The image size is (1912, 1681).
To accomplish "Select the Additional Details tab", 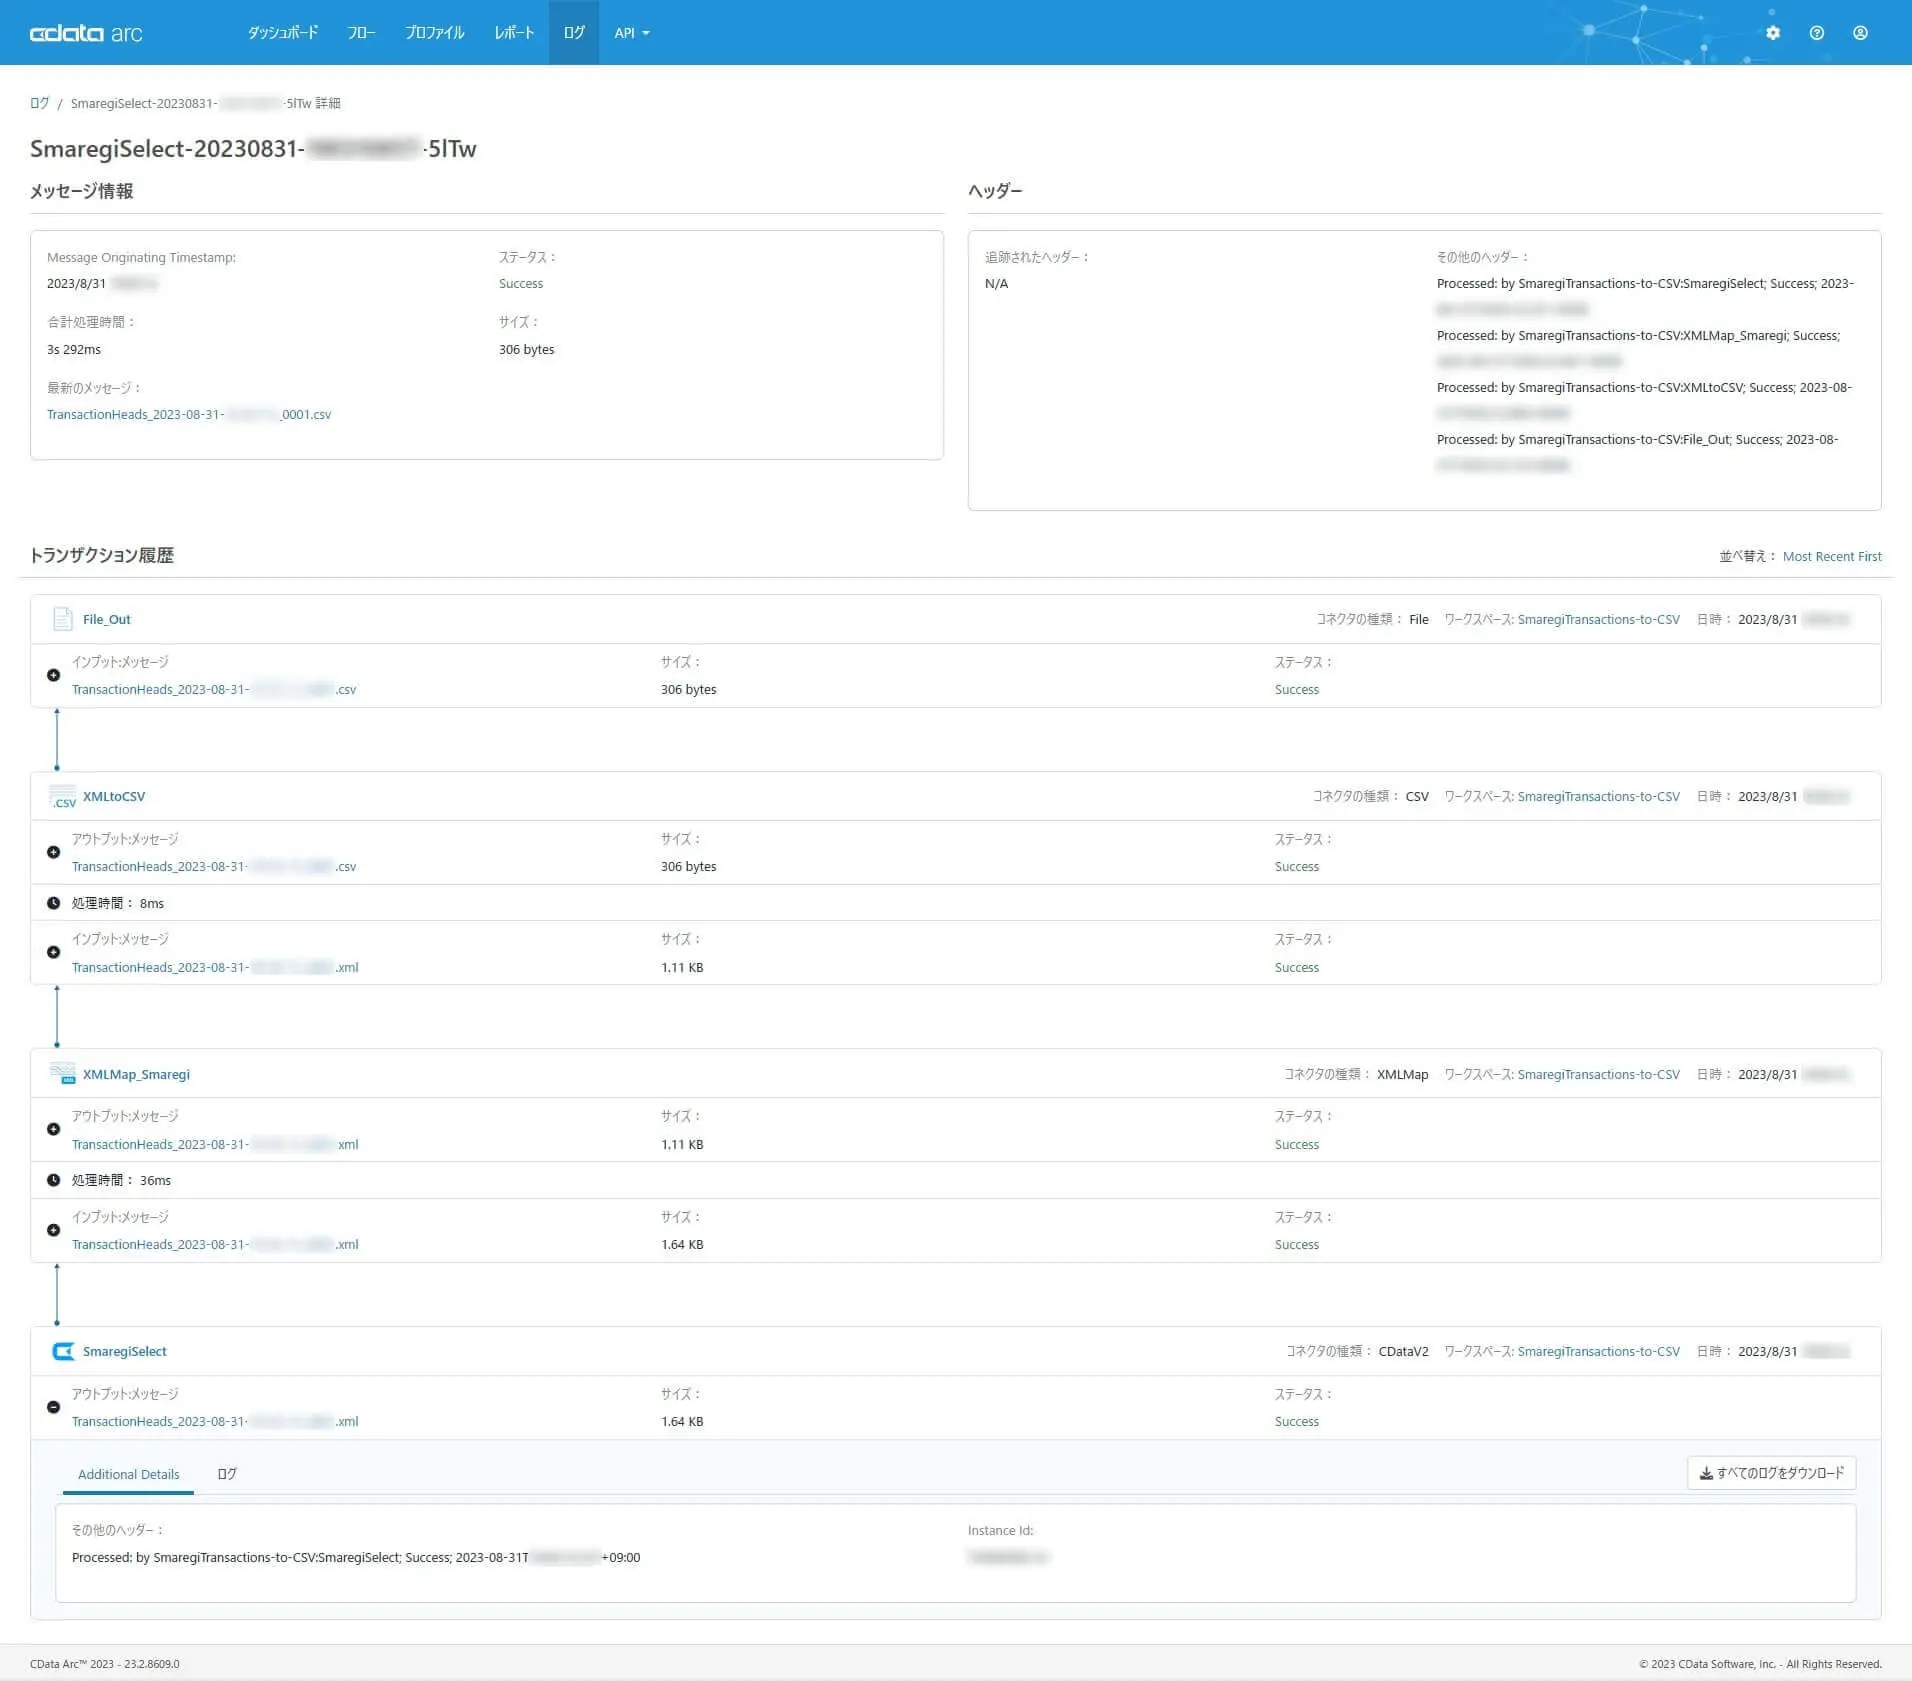I will coord(128,1474).
